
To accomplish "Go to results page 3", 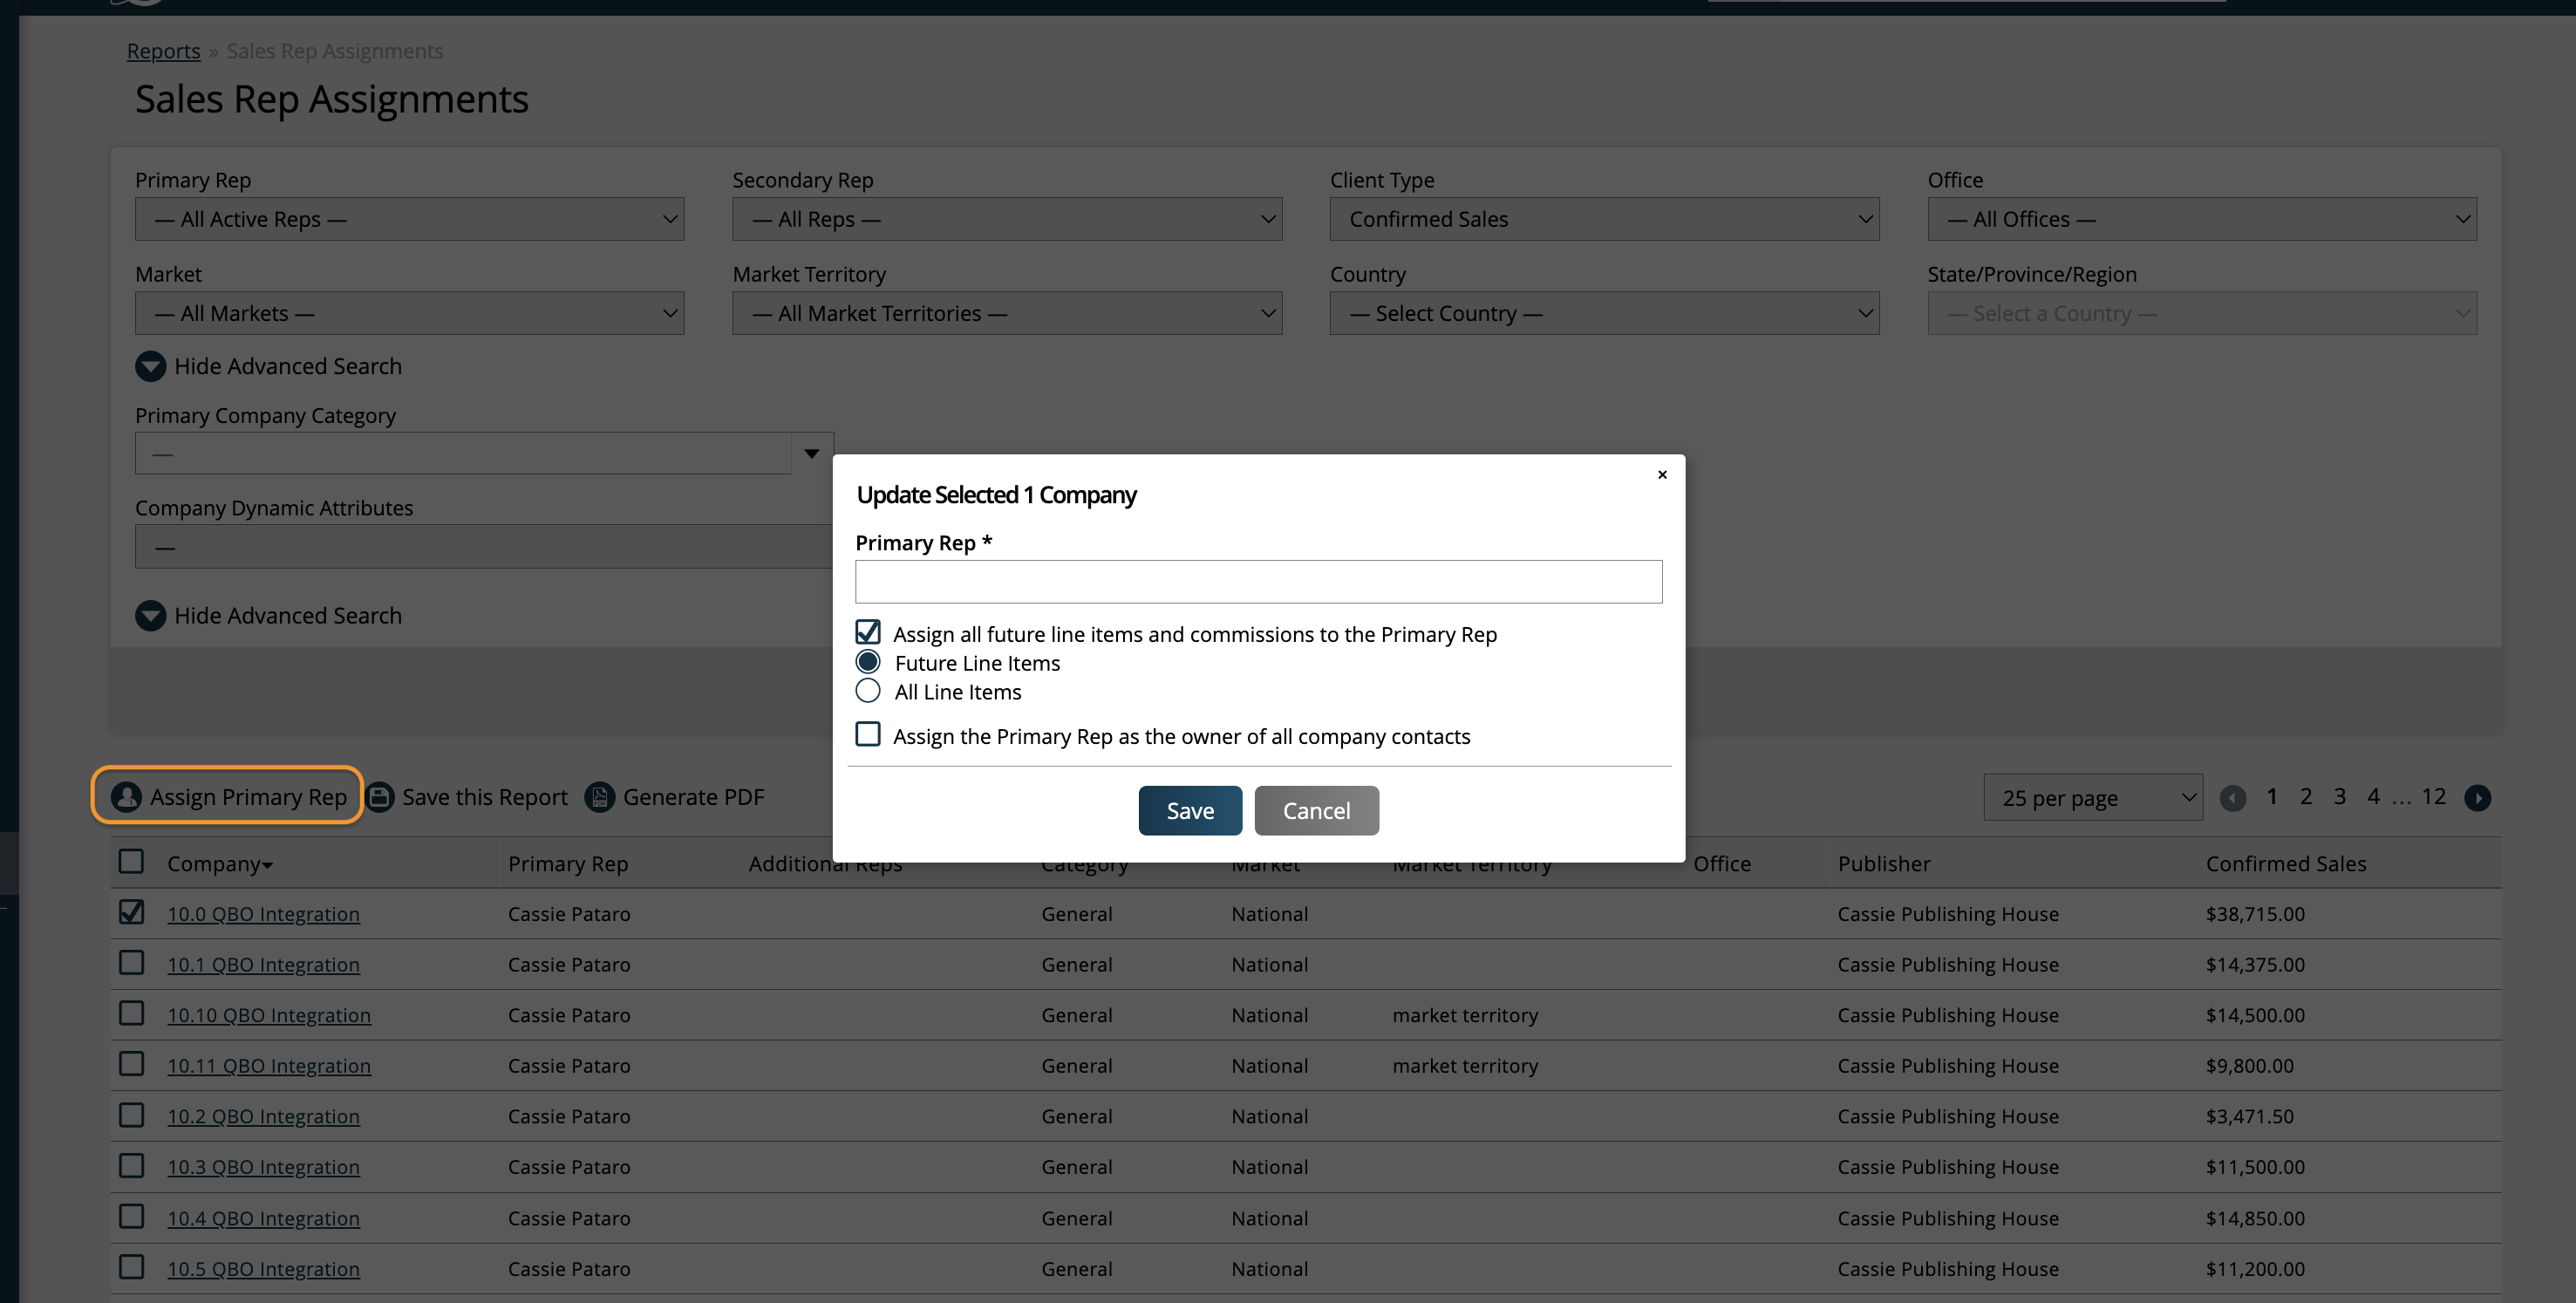I will 2339,796.
